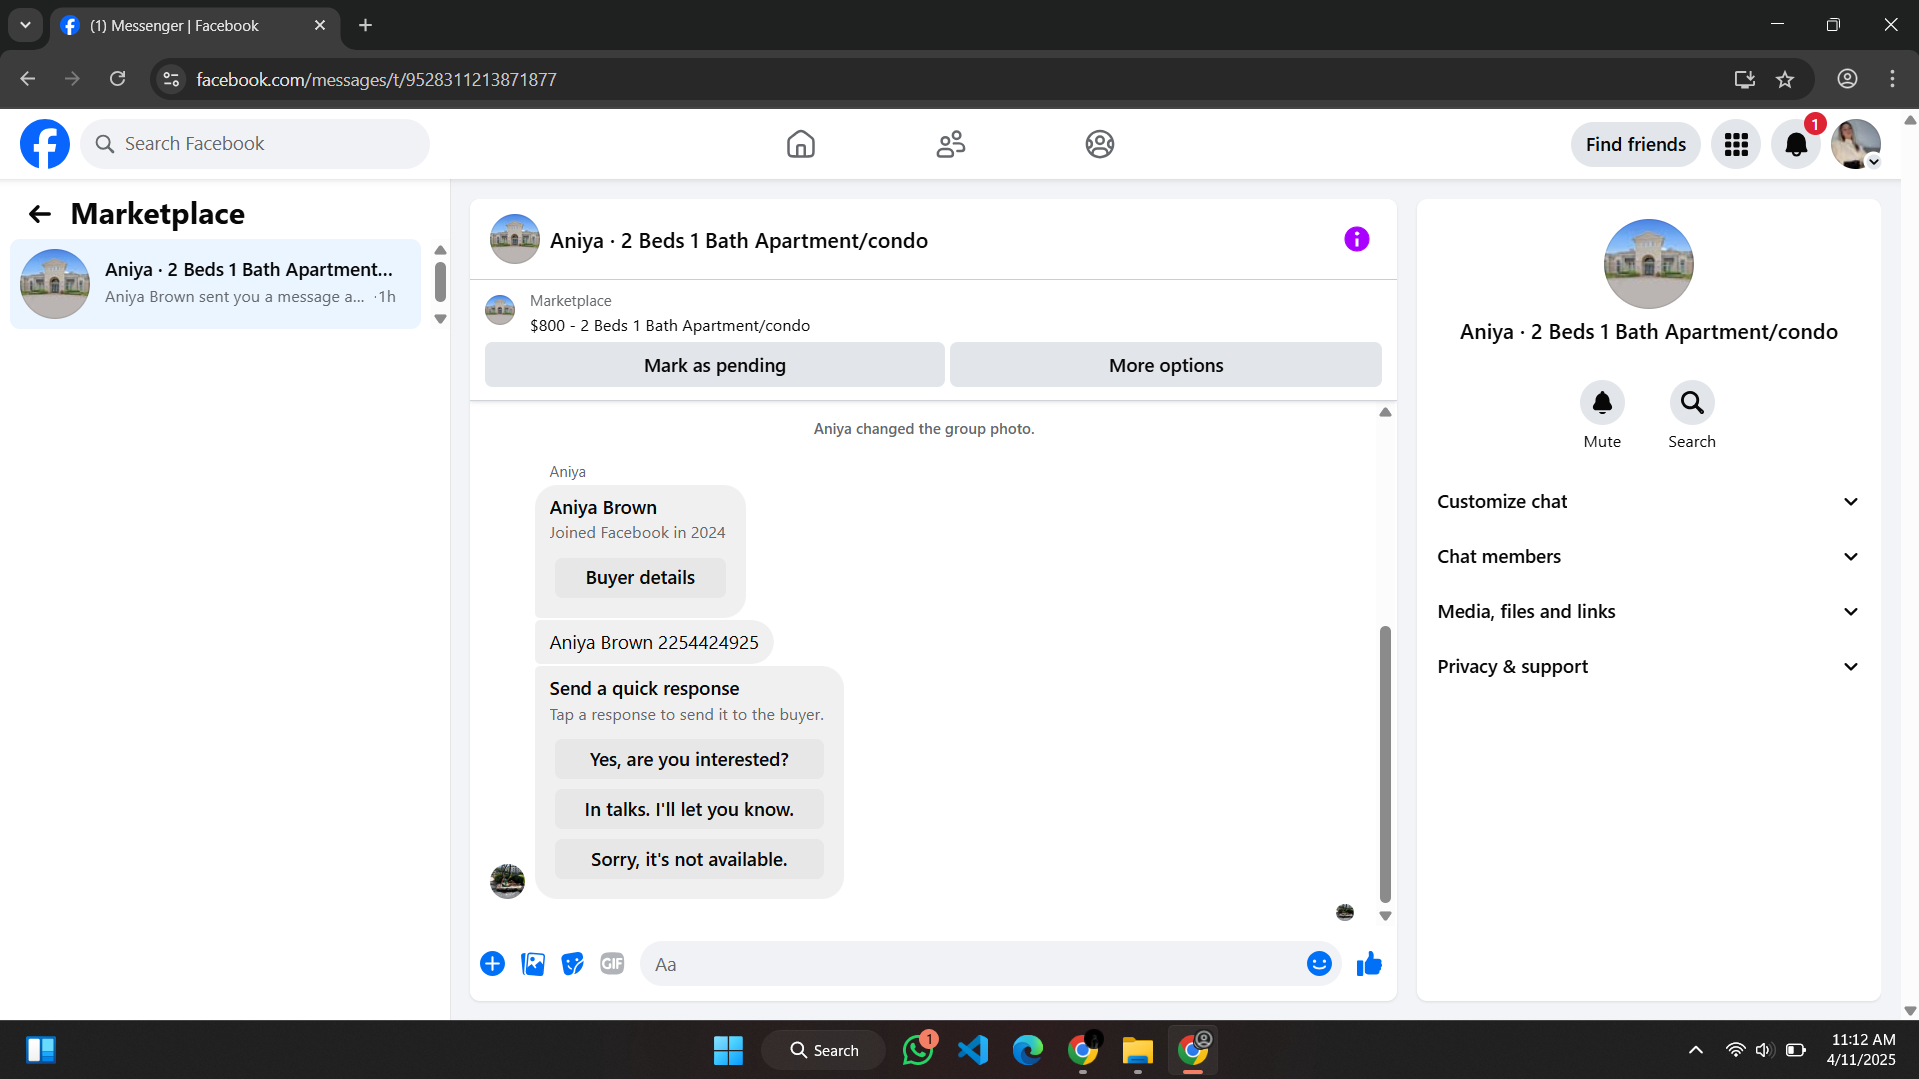Screen dimensions: 1919x1079
Task: Send 'In talks. I'll let you know.' response
Action: pyautogui.click(x=689, y=810)
